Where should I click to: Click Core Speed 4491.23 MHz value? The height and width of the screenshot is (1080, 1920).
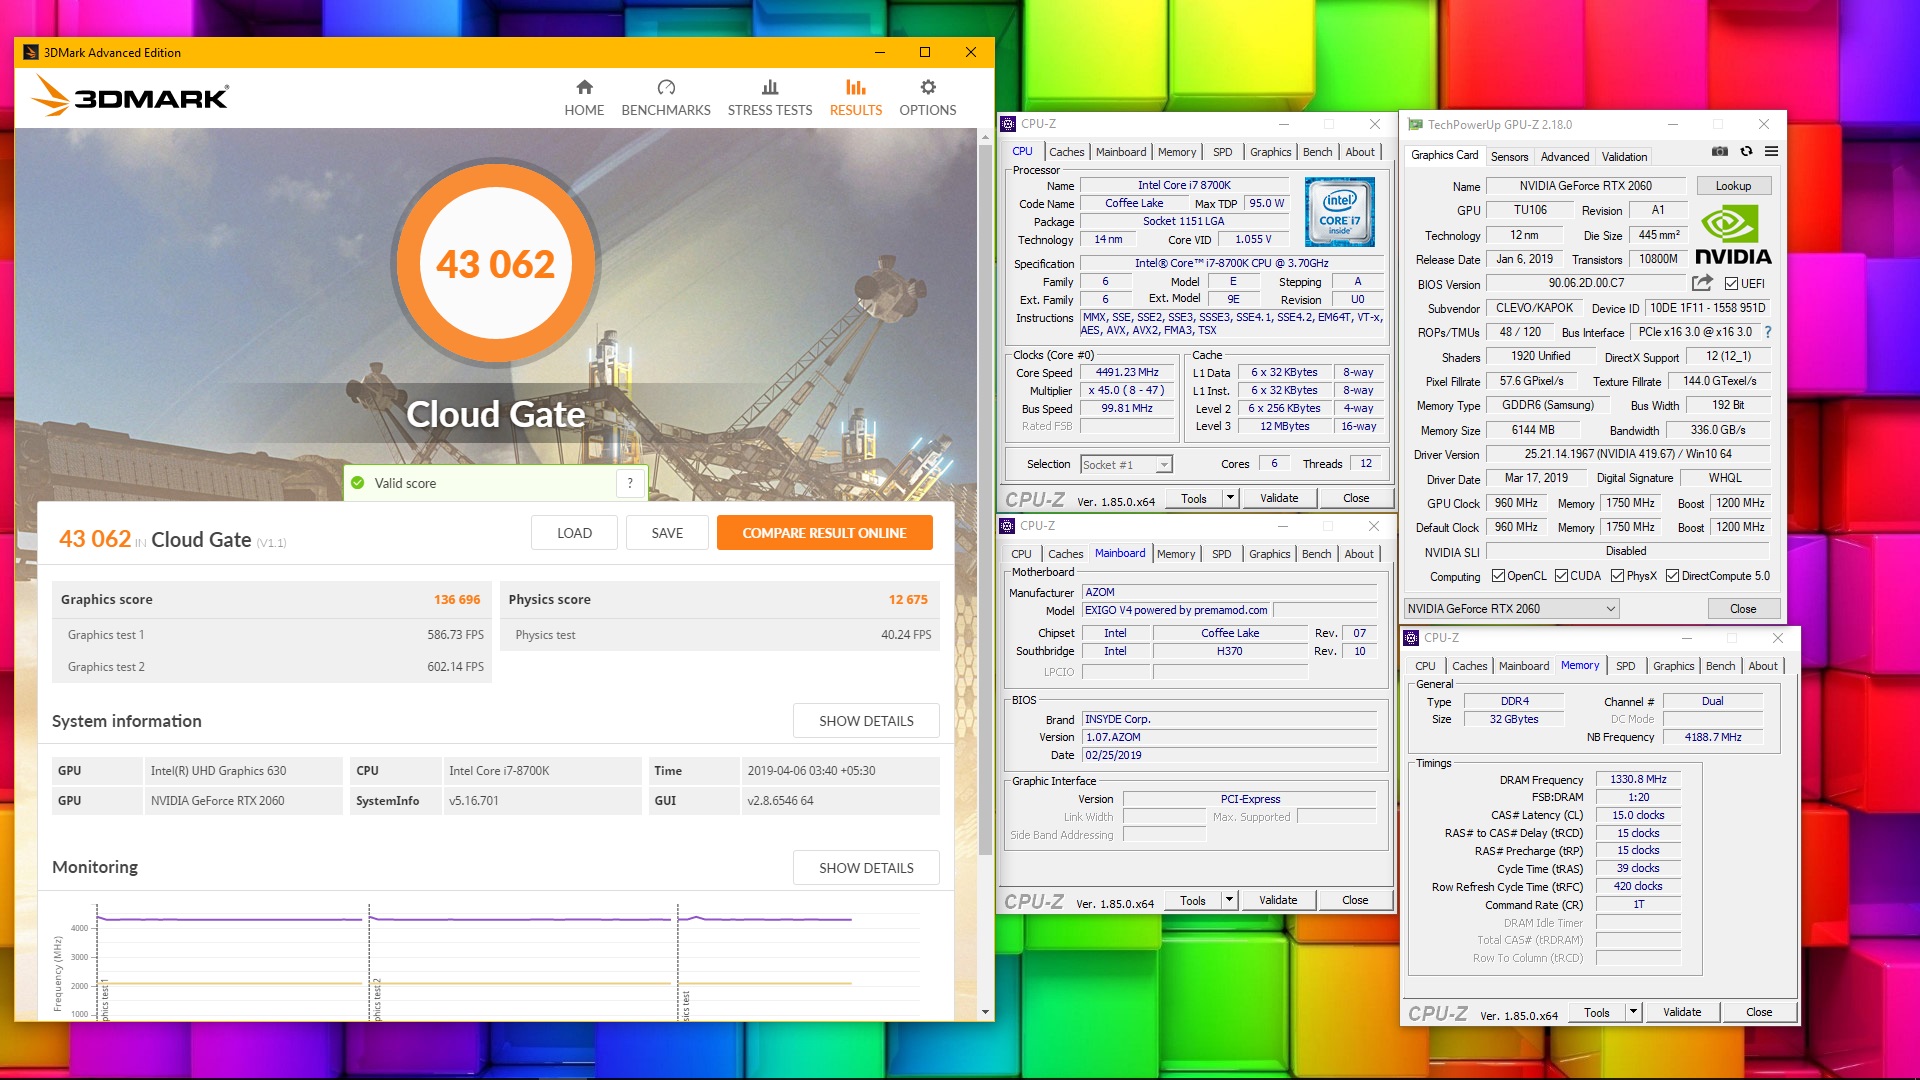pos(1127,372)
